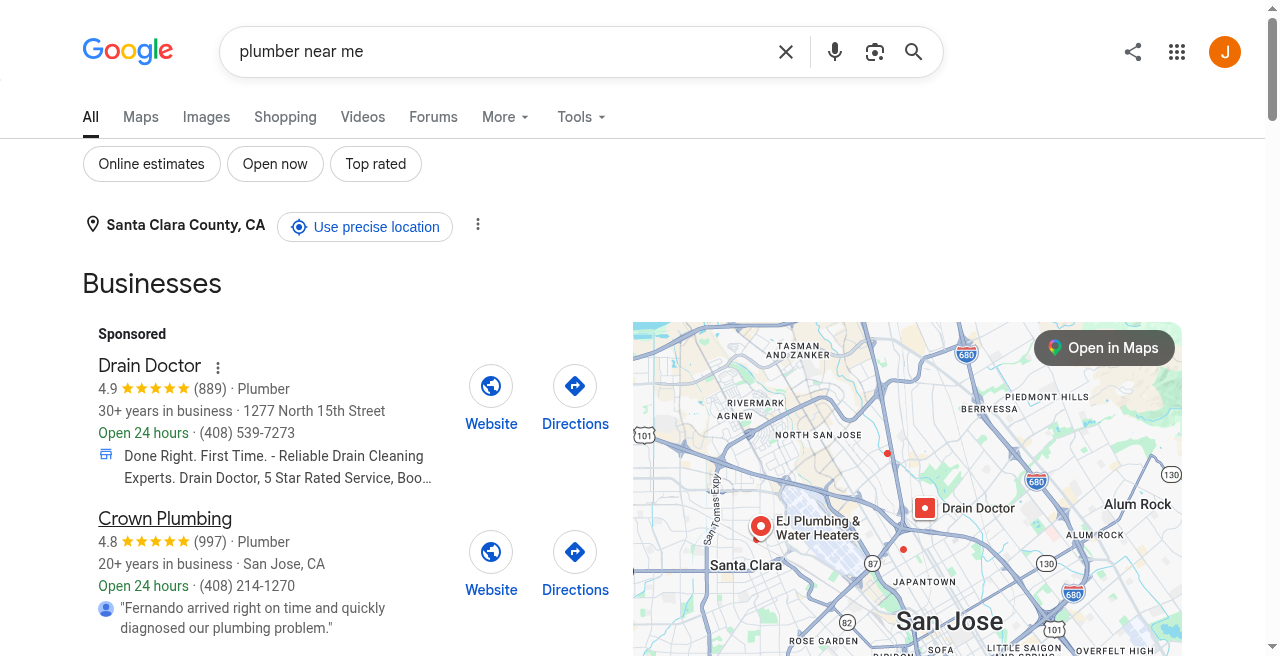
Task: Toggle the Online estimates filter chip
Action: pos(151,164)
